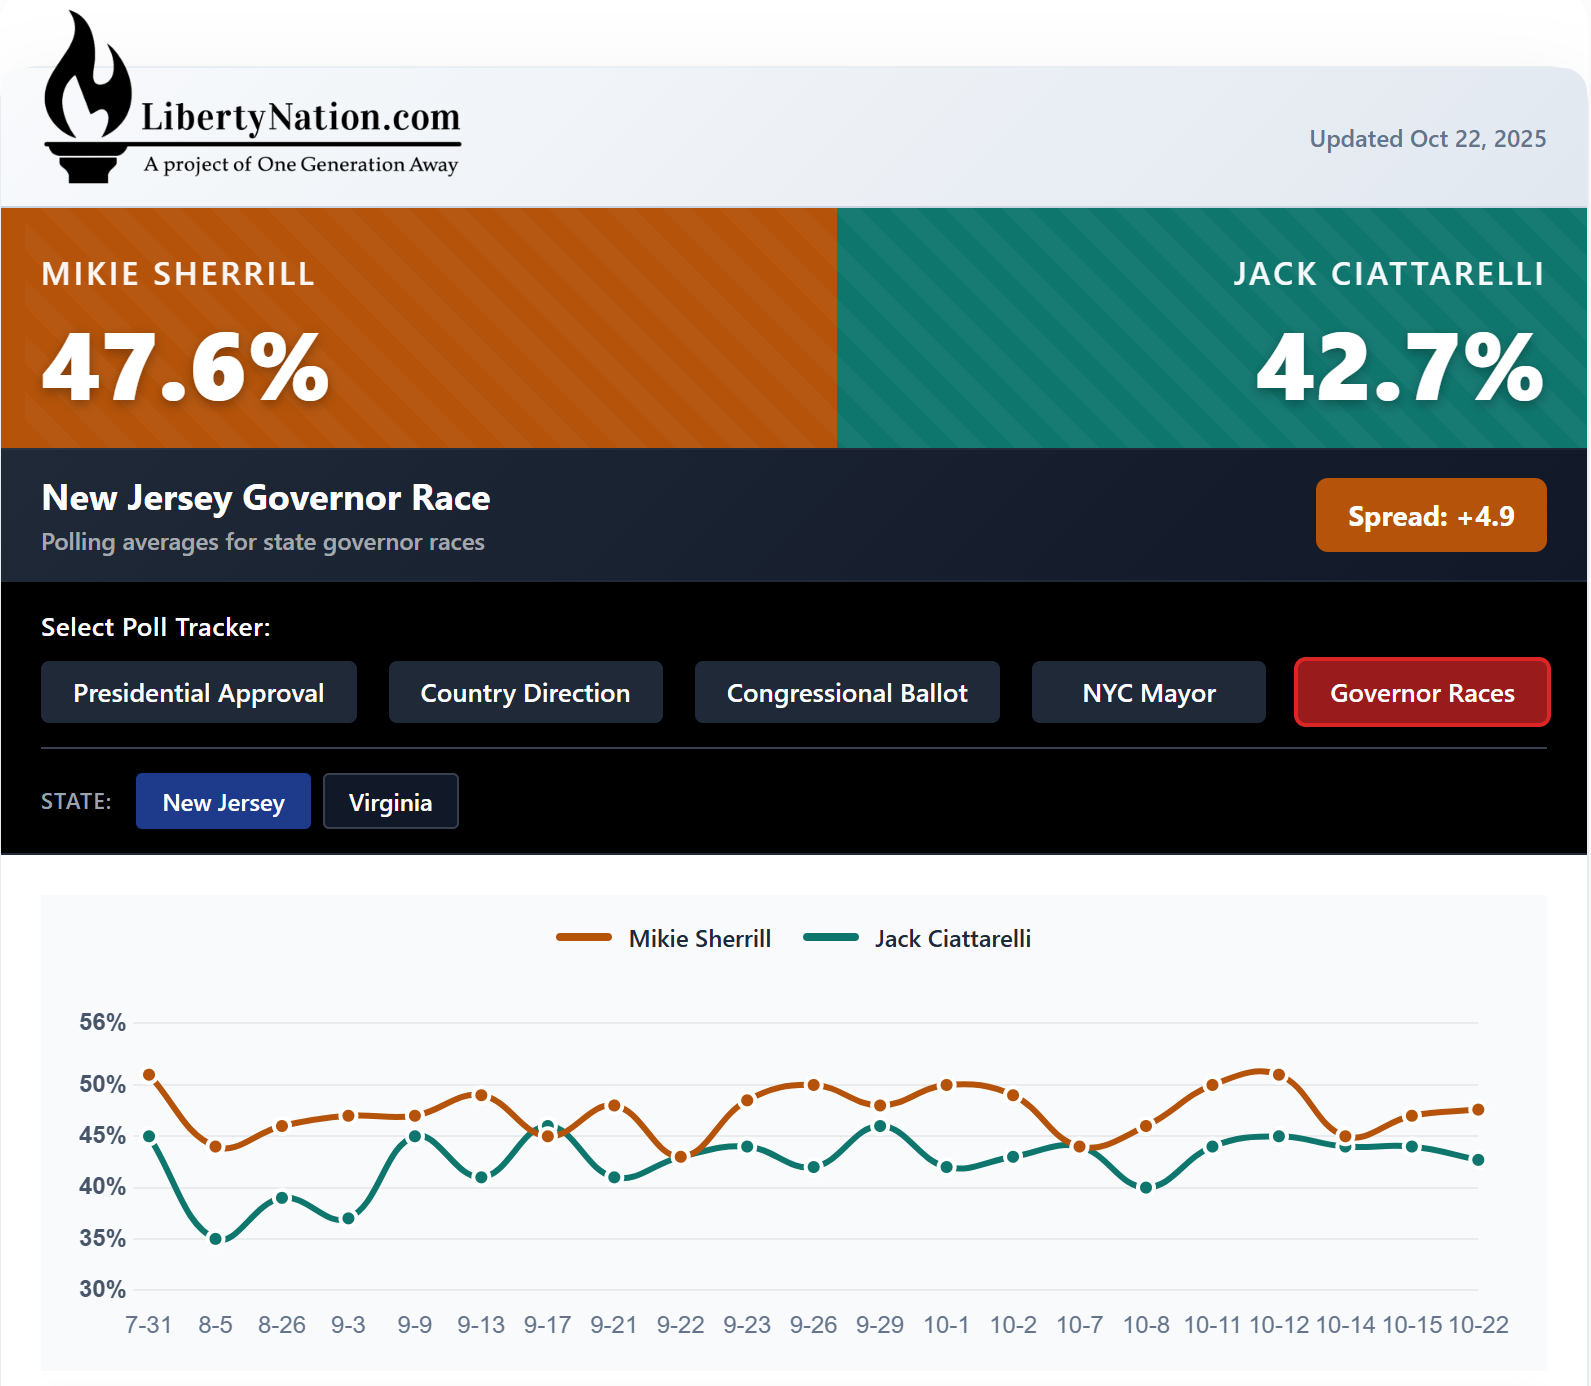Click Ciattarelli's 10-22 final data point

tap(1478, 1160)
